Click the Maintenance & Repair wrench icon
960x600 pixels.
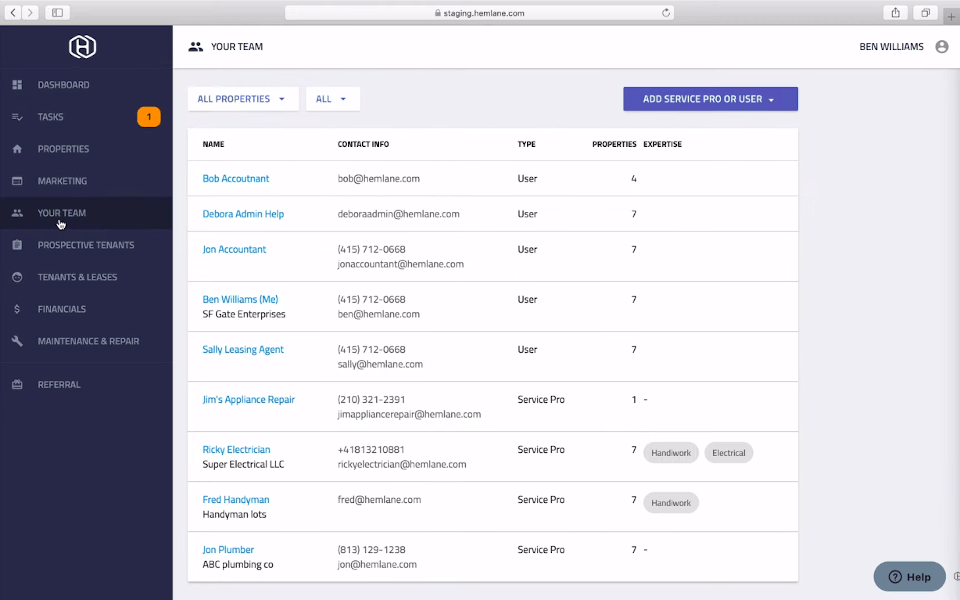pyautogui.click(x=17, y=341)
